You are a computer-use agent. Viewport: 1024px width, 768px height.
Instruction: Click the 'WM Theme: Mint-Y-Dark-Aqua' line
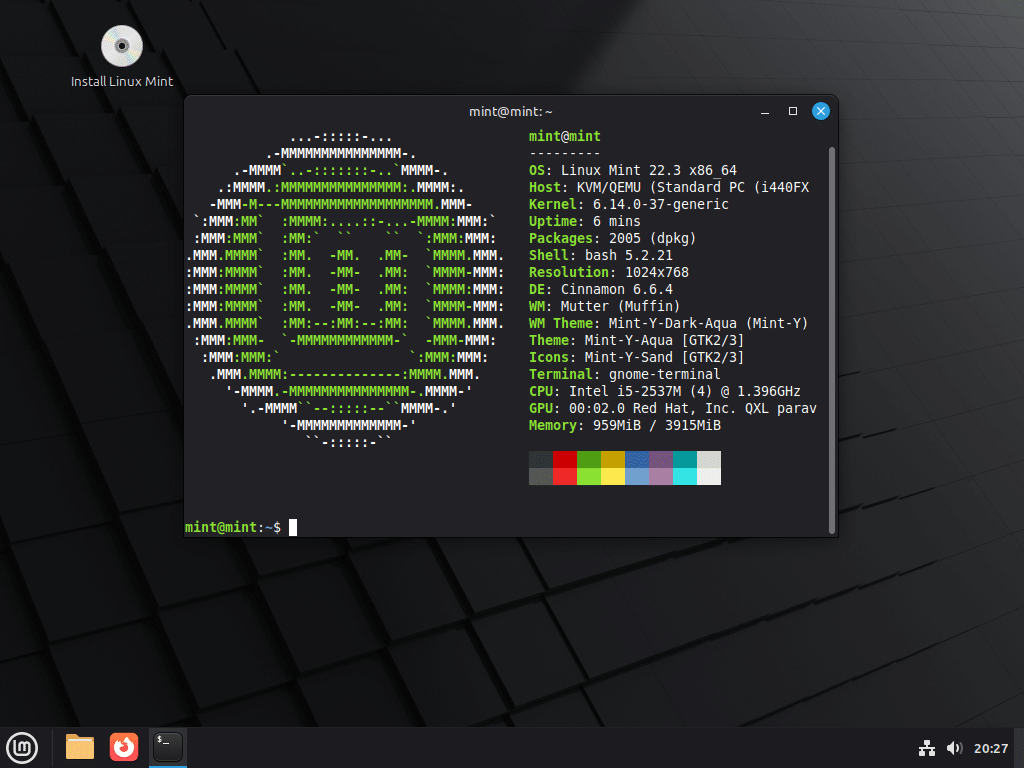click(x=669, y=323)
